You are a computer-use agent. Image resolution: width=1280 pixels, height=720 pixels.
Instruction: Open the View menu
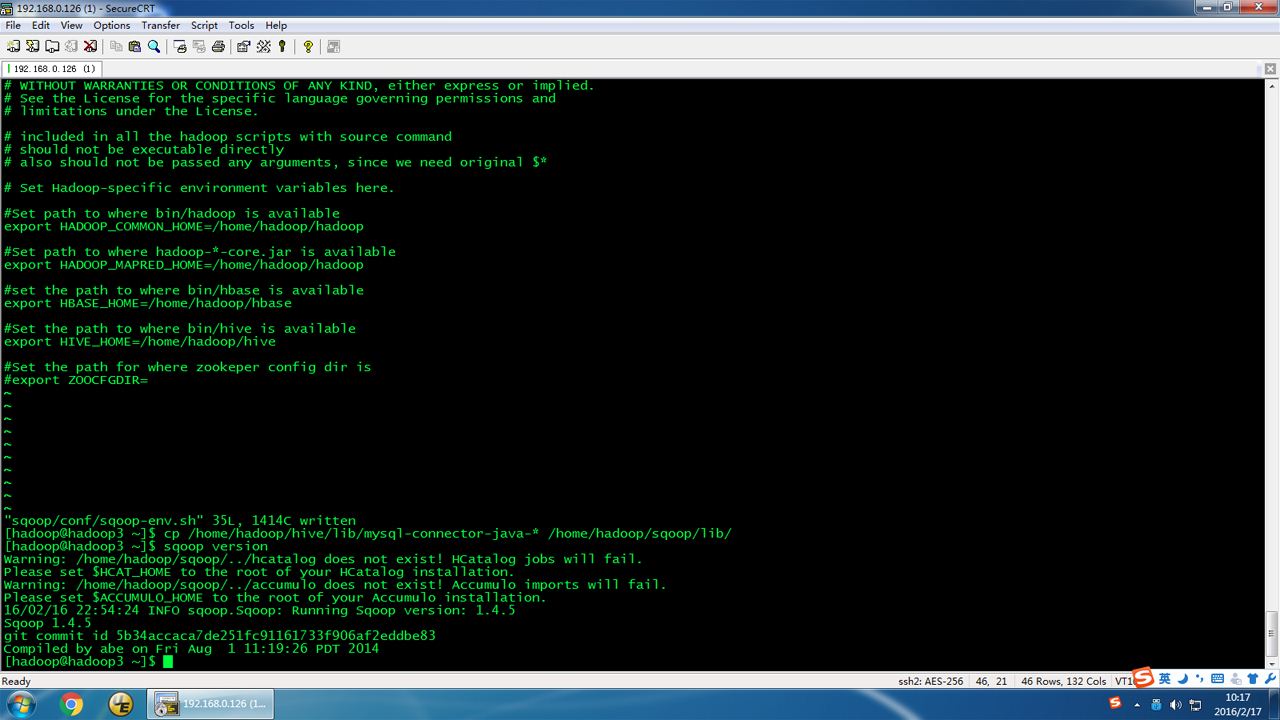(x=72, y=25)
